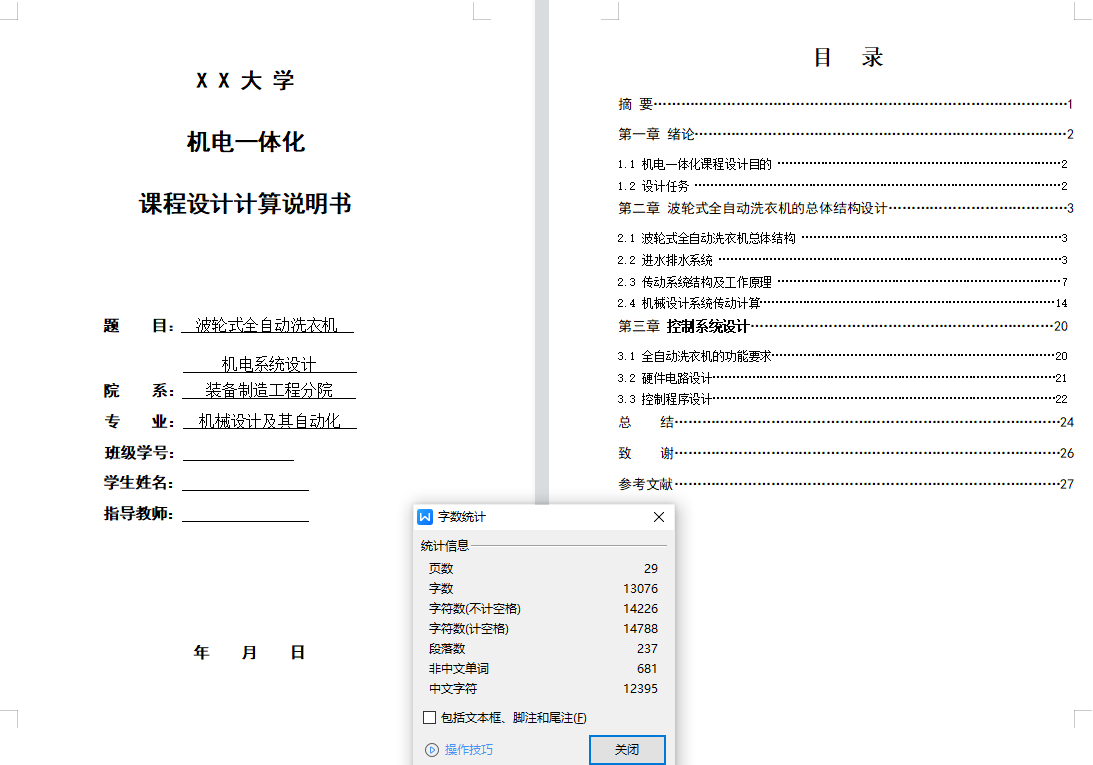Click the 字符数(计空格) value 14788
Image resolution: width=1093 pixels, height=765 pixels.
point(640,628)
